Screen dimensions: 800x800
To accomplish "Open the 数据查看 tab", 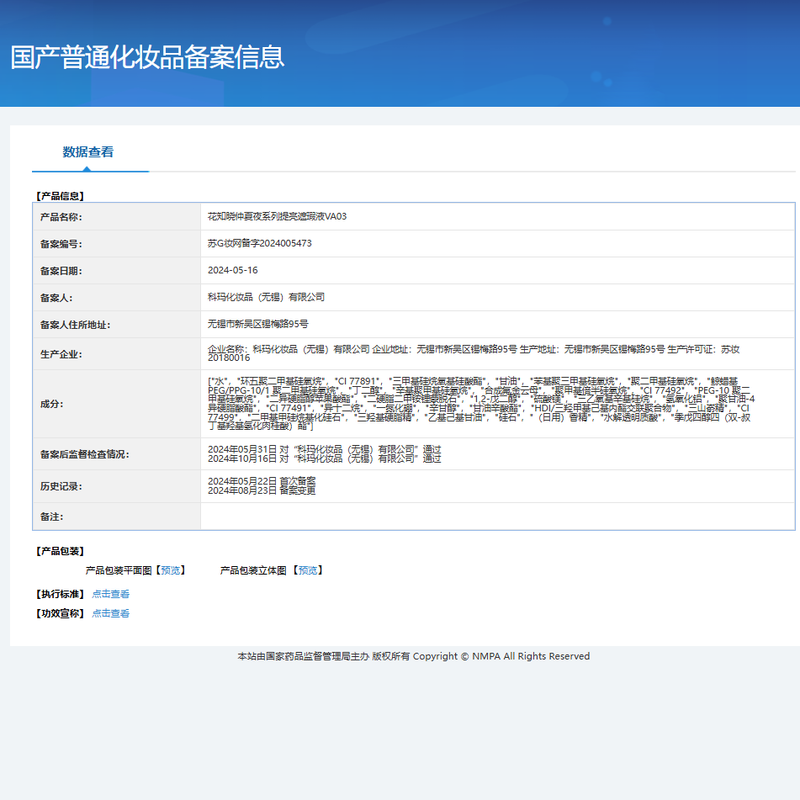I will 88,152.
